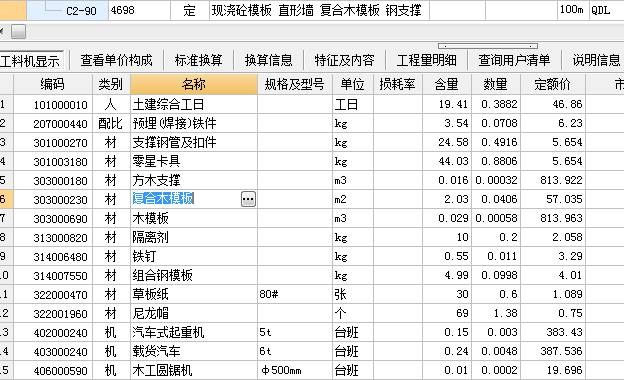Viewport: 624px width, 380px height.
Task: Click the QDL cell in the top row
Action: [606, 10]
